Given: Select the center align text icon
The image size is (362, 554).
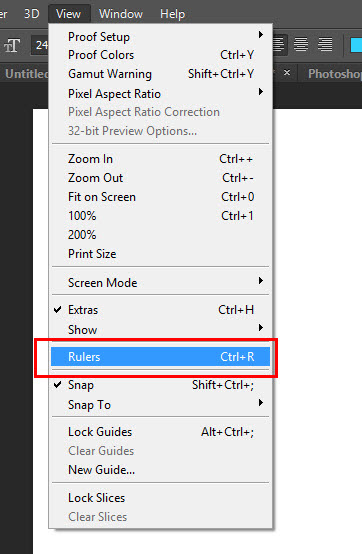Looking at the screenshot, I should click(301, 45).
